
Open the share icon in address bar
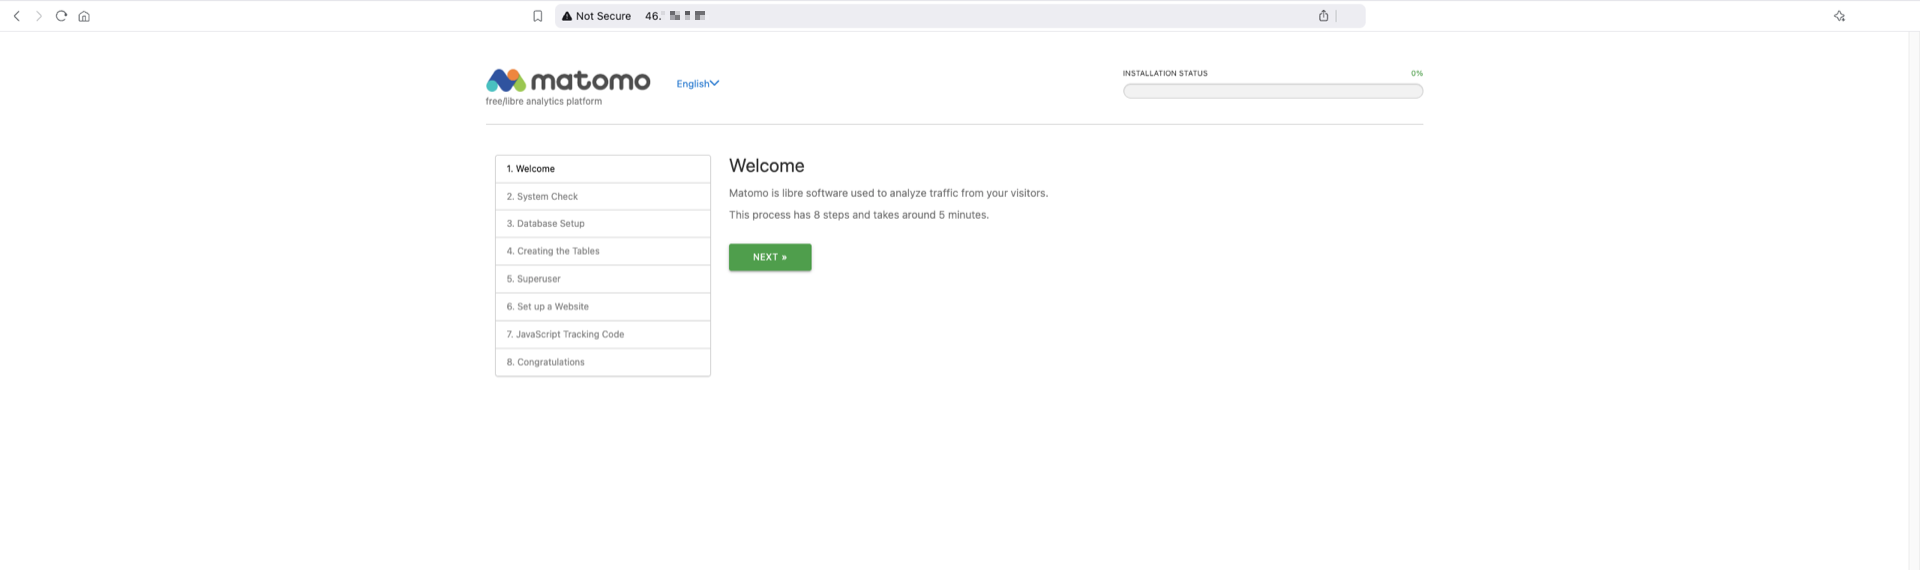pos(1323,16)
